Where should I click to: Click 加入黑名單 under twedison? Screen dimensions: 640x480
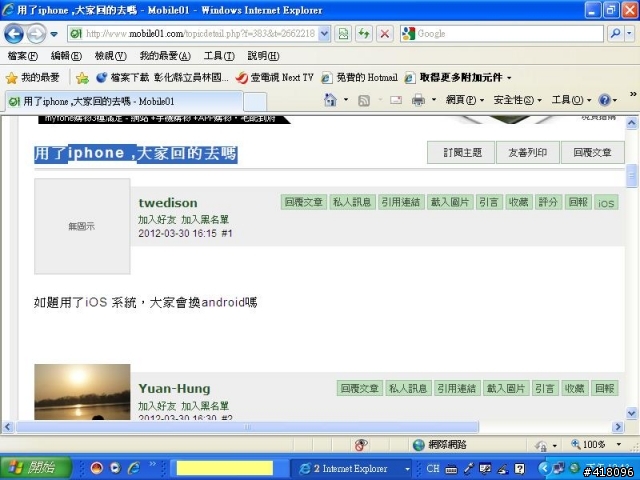205,220
